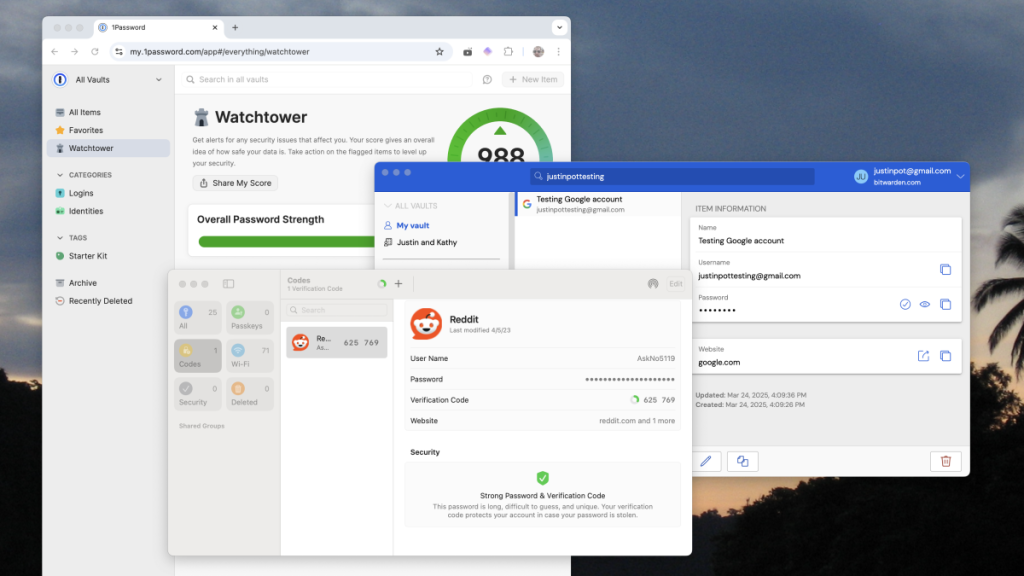Delete the item with the trash icon
This screenshot has width=1024, height=576.
click(945, 461)
